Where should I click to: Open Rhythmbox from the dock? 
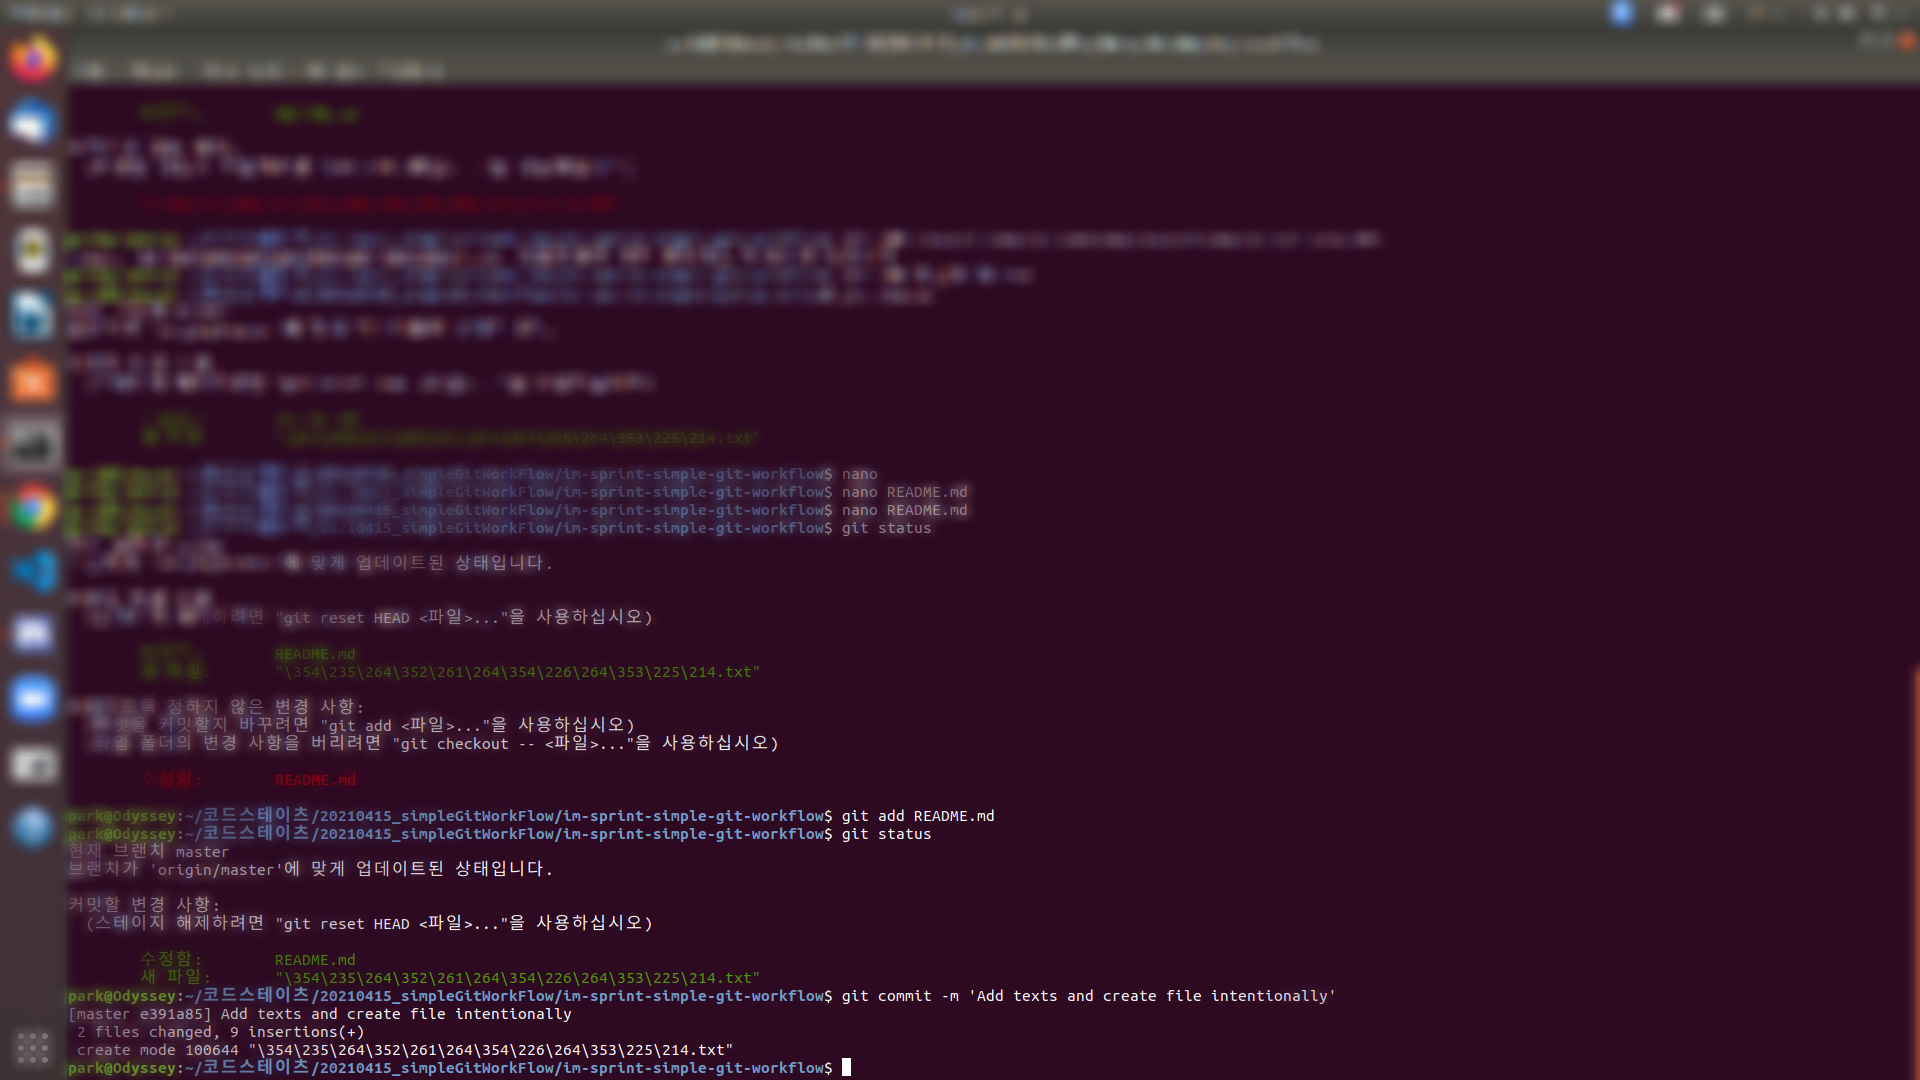click(x=32, y=250)
